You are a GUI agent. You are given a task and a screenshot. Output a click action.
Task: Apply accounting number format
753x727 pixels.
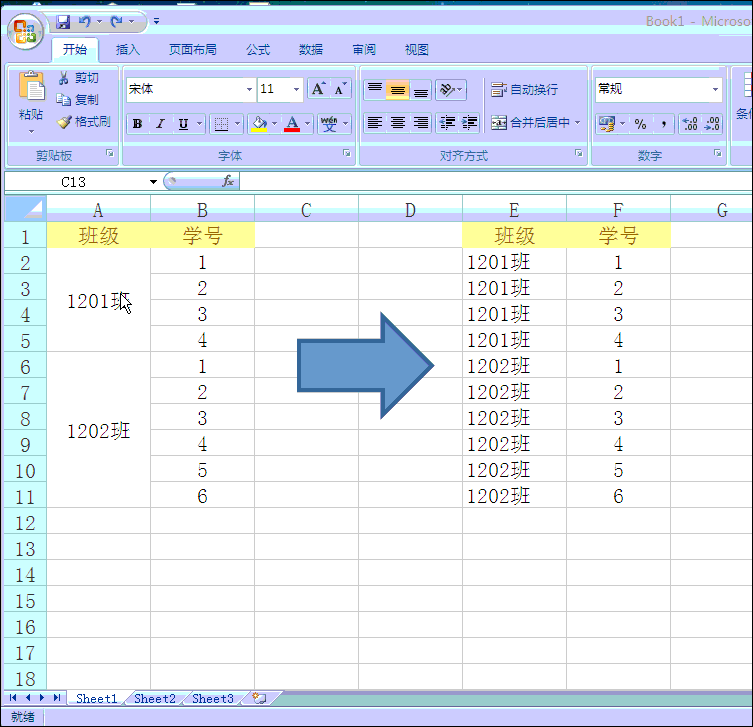tap(607, 124)
